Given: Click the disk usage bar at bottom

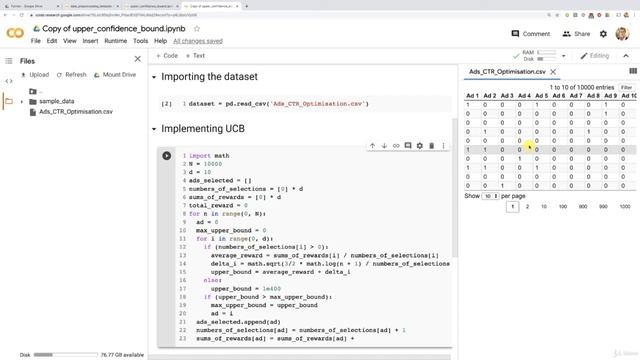Looking at the screenshot, I should click(x=66, y=355).
